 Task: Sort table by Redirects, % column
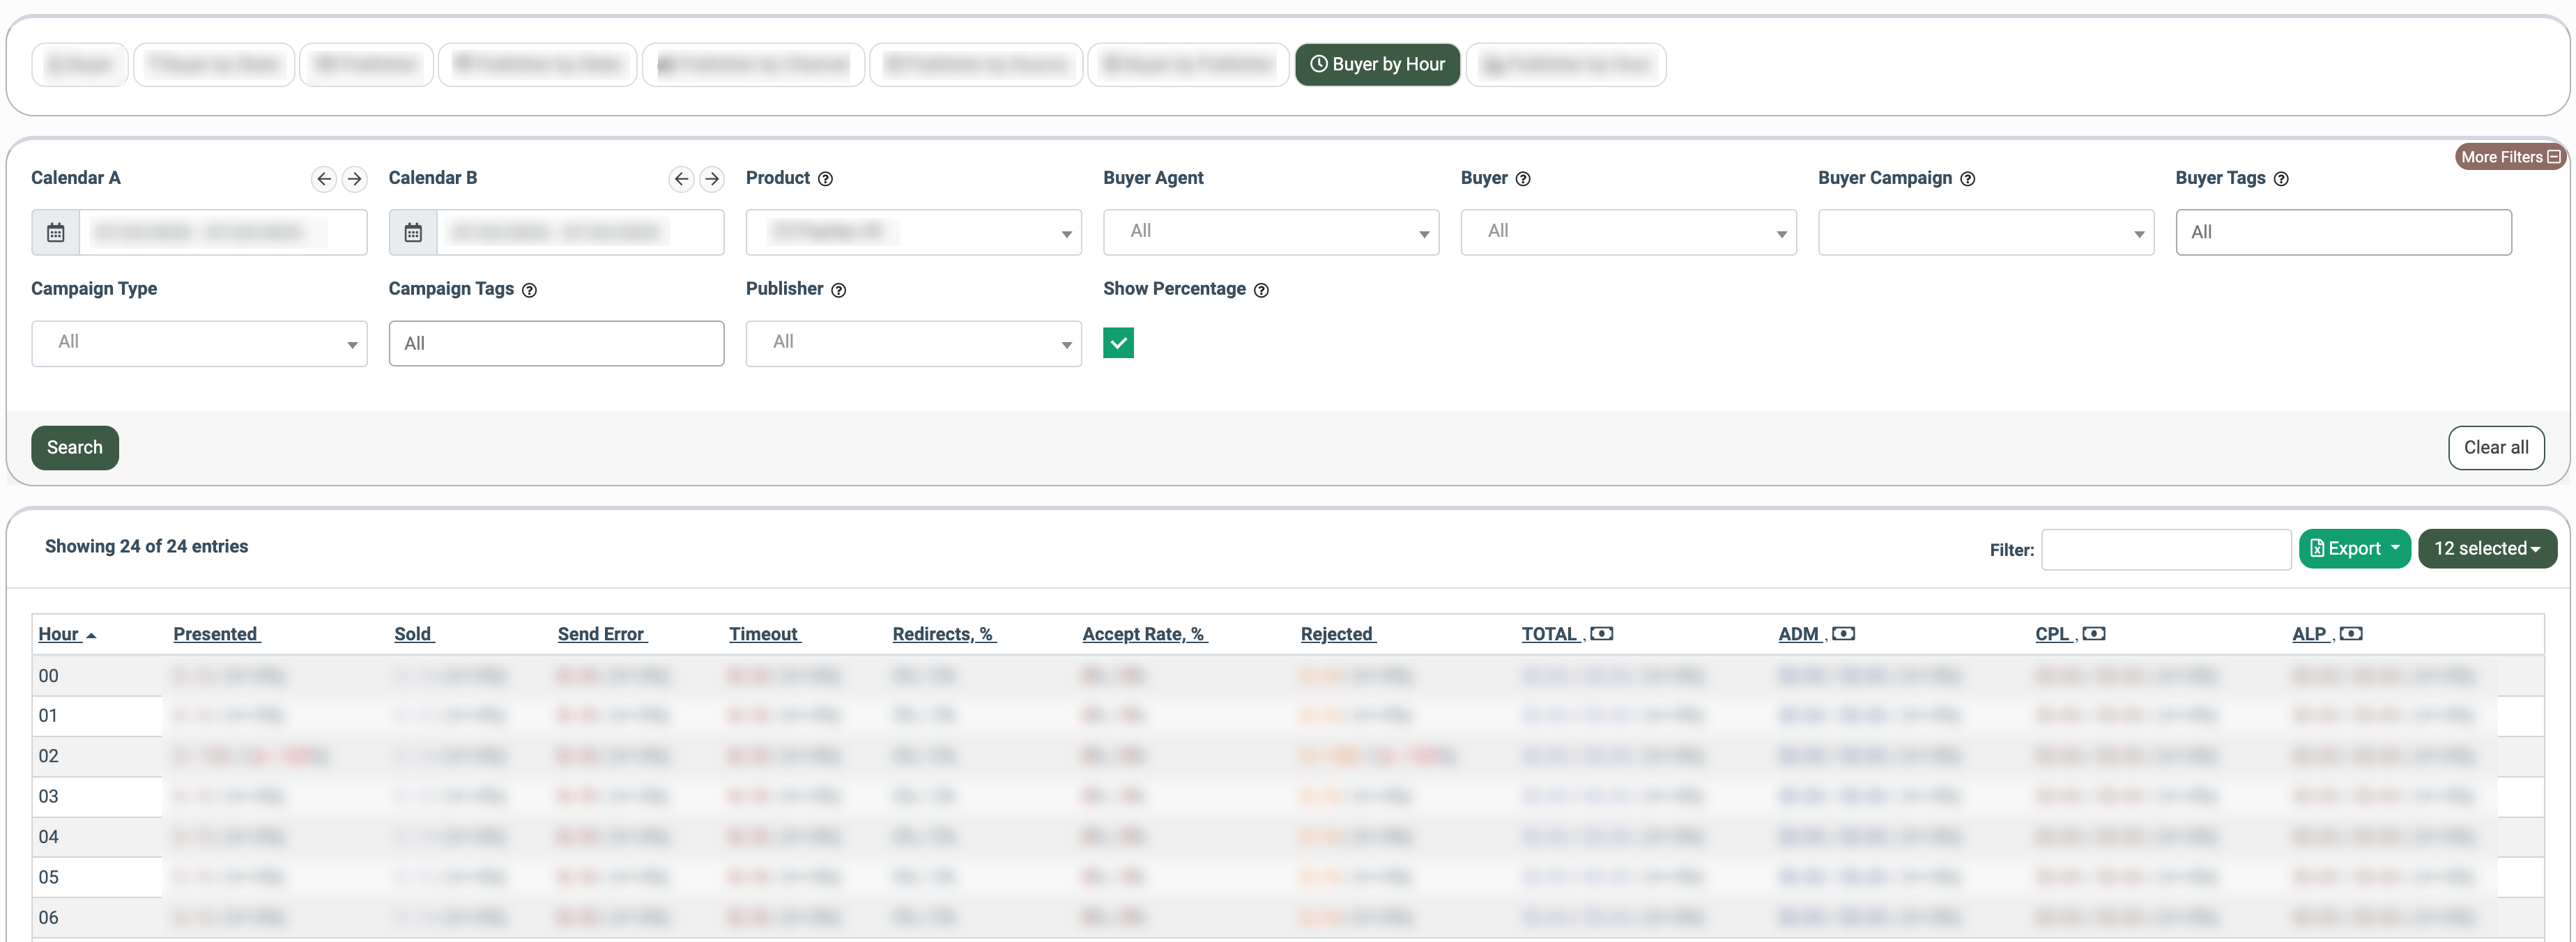[x=943, y=634]
